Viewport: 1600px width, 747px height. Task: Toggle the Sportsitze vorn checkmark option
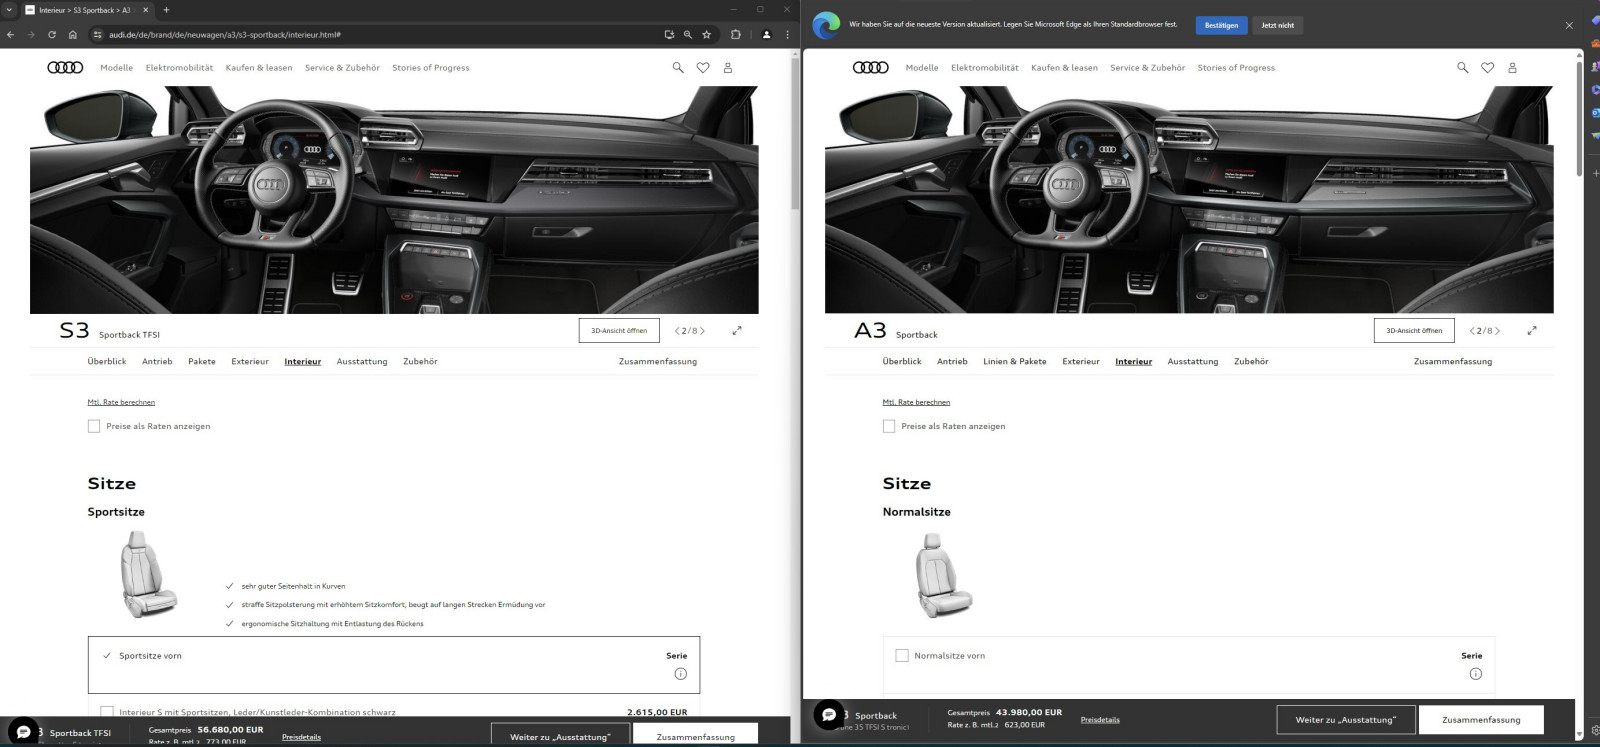point(107,656)
